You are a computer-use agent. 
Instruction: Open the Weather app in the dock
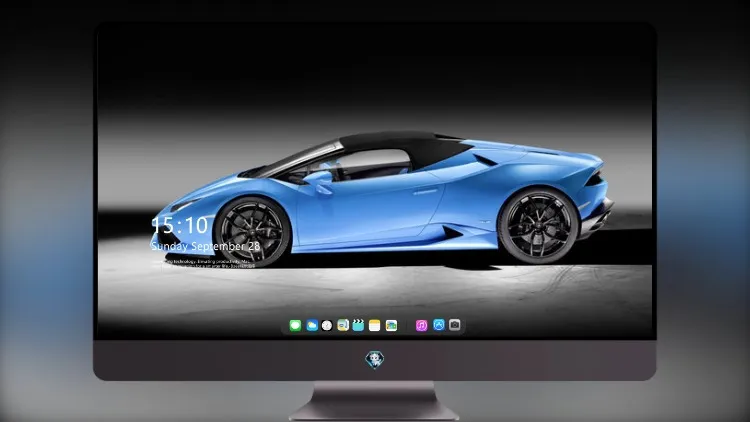click(312, 326)
